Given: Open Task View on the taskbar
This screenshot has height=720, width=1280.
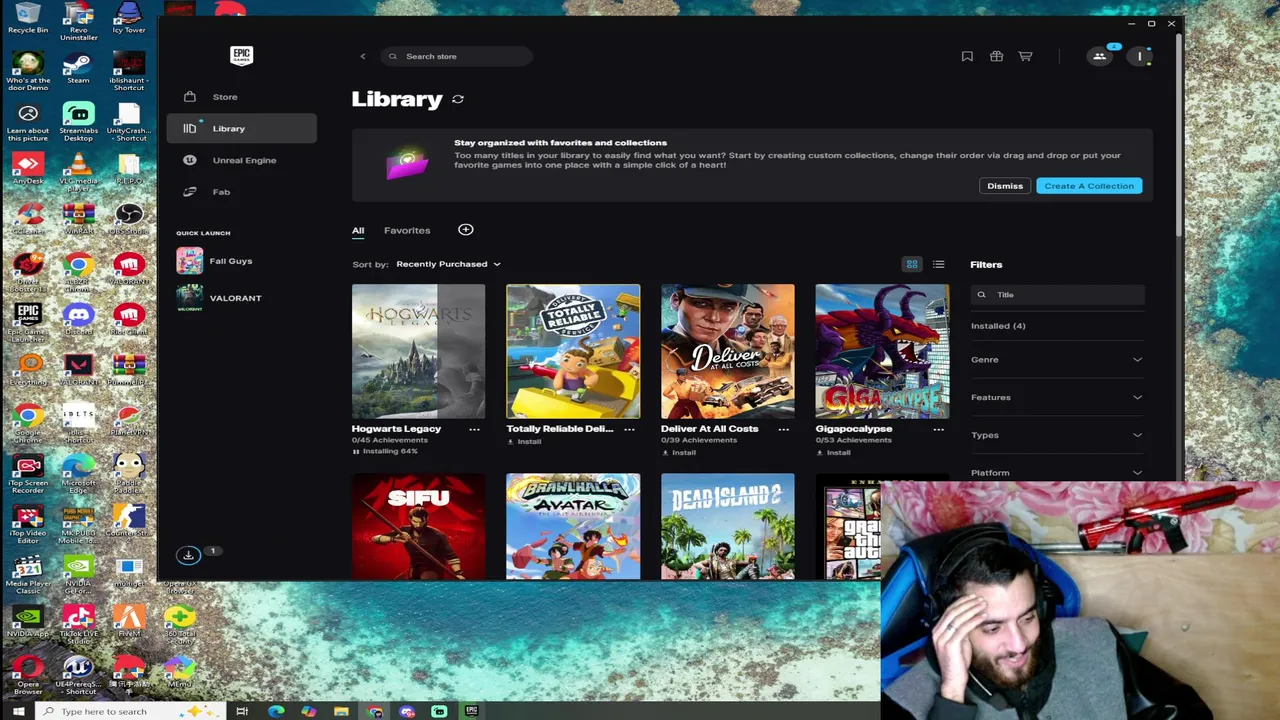Looking at the screenshot, I should (x=242, y=711).
